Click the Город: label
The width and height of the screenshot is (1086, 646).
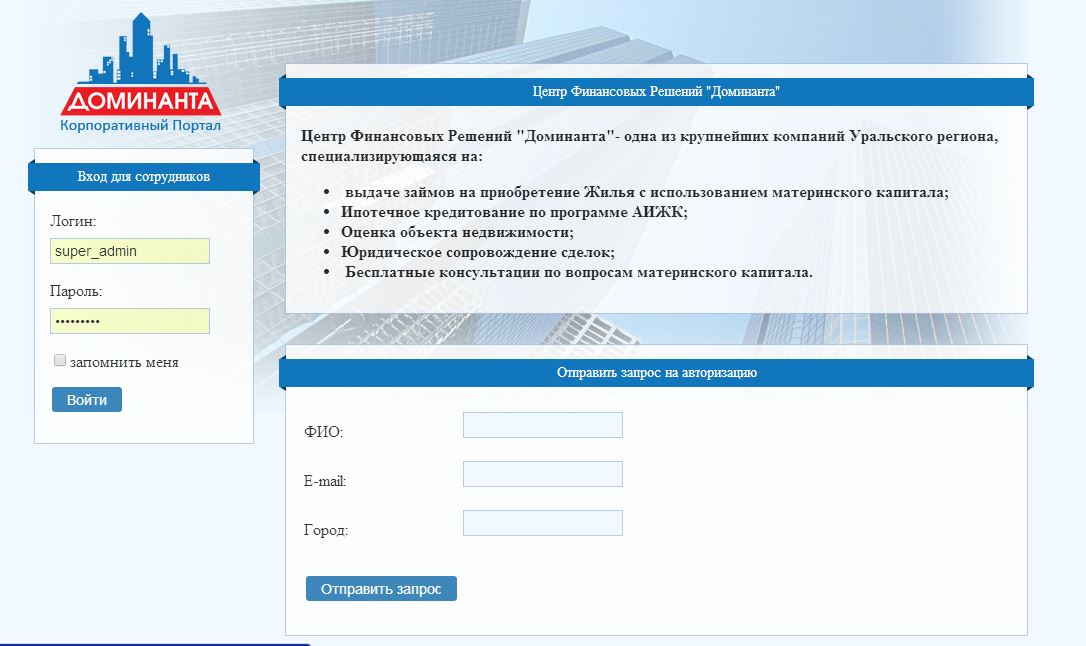tap(326, 530)
